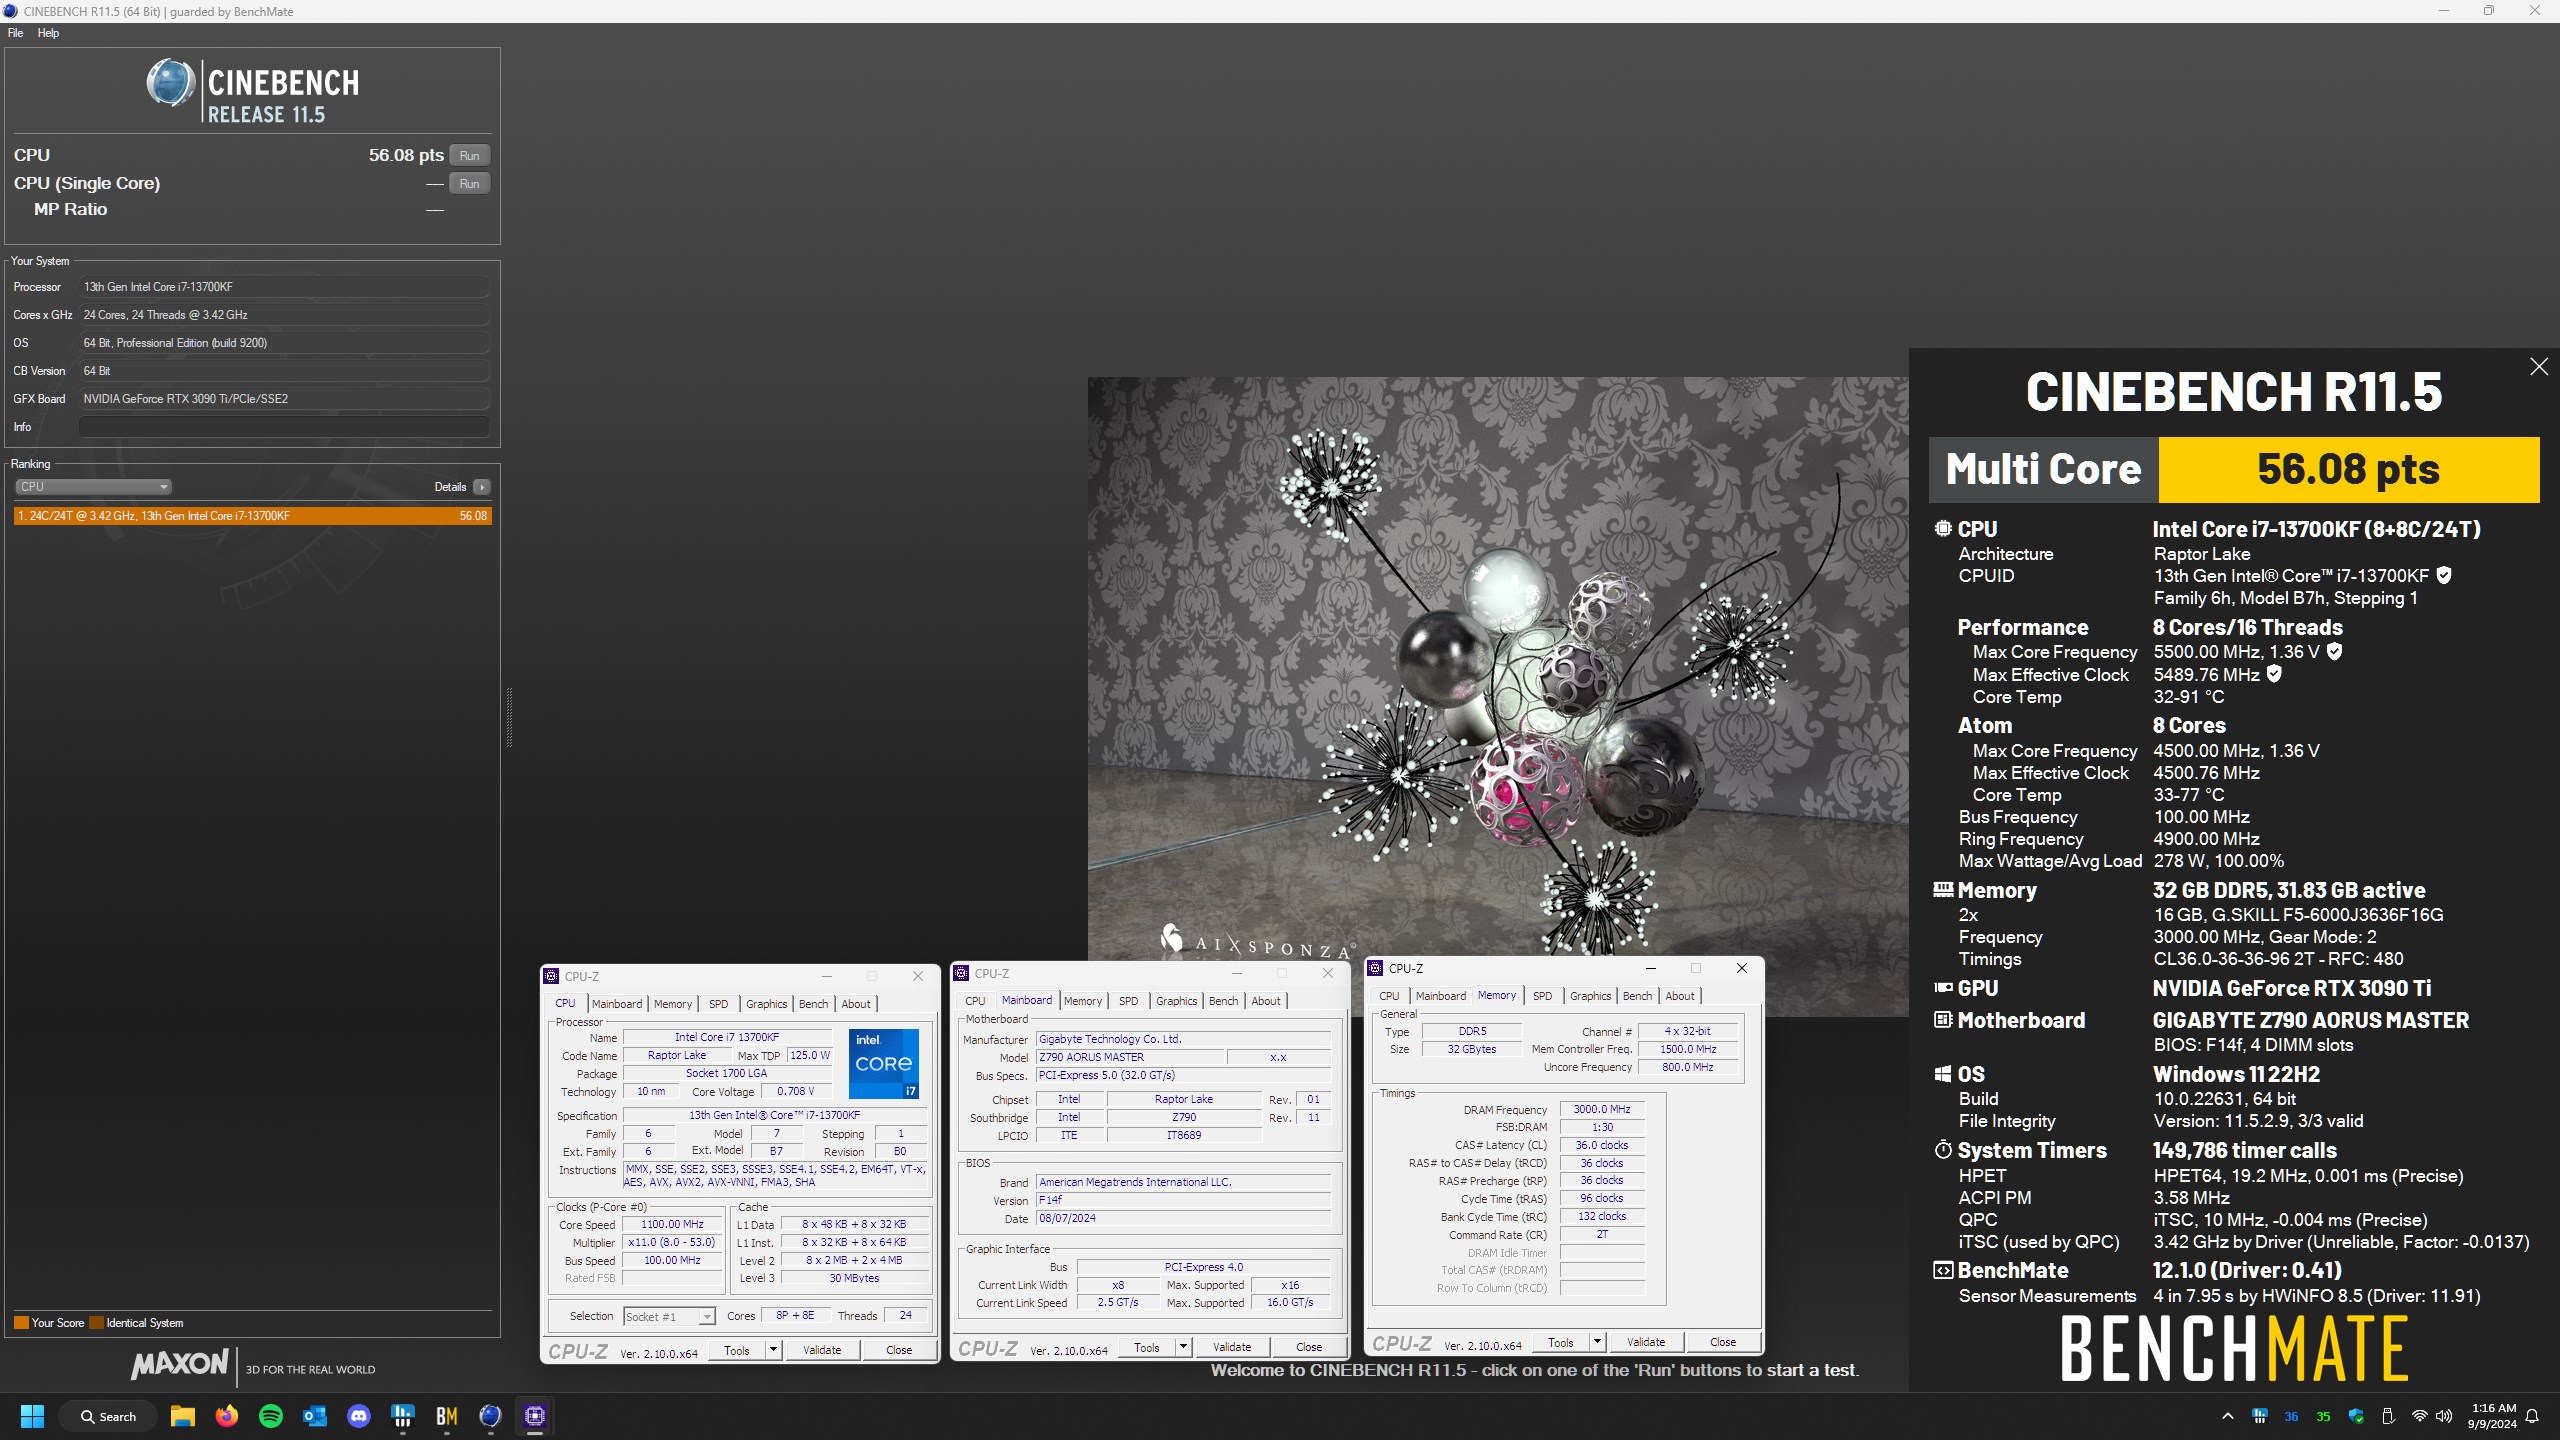Click Close button in right CPU-Z
This screenshot has width=2560, height=1440.
[1723, 1342]
